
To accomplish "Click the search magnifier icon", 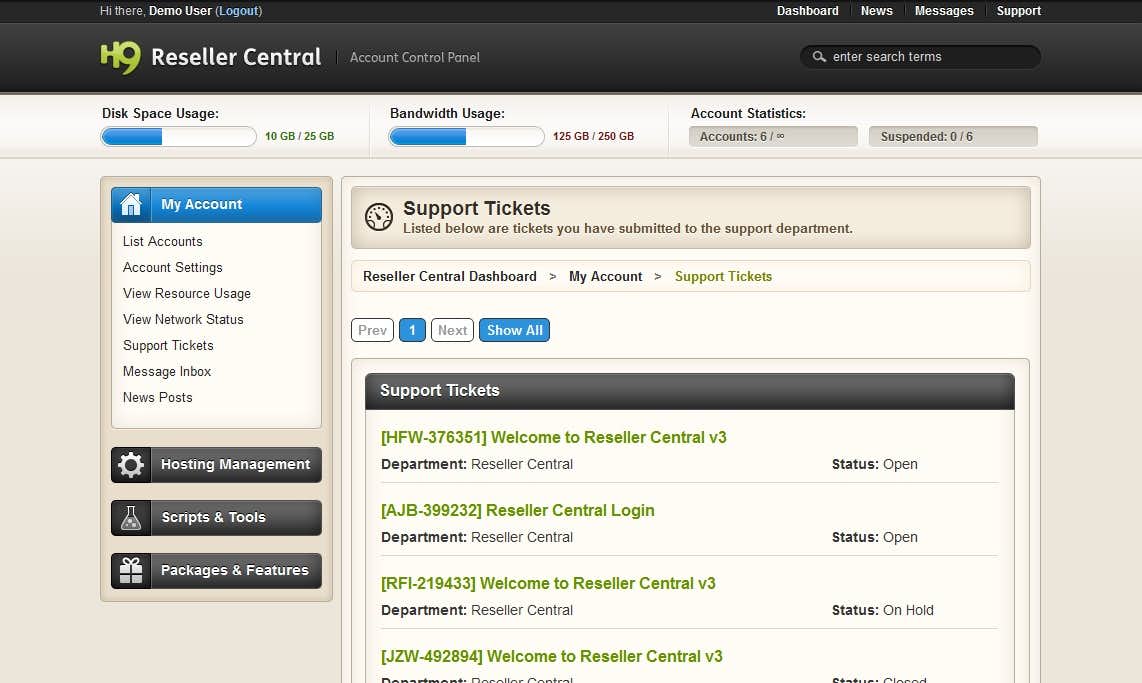I will (819, 57).
